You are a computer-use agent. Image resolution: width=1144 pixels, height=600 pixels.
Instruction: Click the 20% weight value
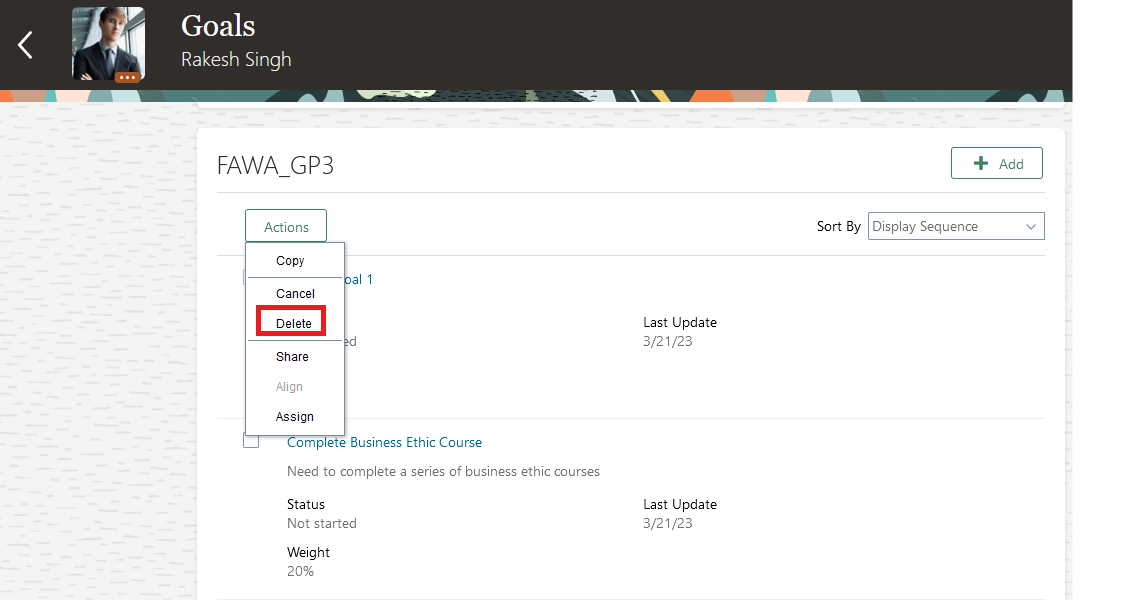click(300, 572)
